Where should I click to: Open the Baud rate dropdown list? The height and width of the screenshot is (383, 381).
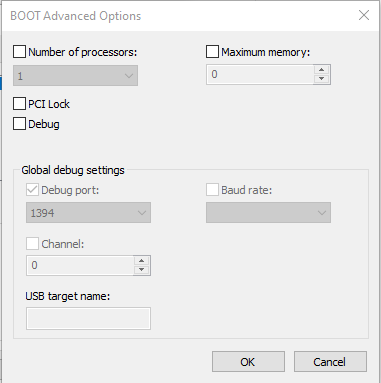(x=268, y=212)
